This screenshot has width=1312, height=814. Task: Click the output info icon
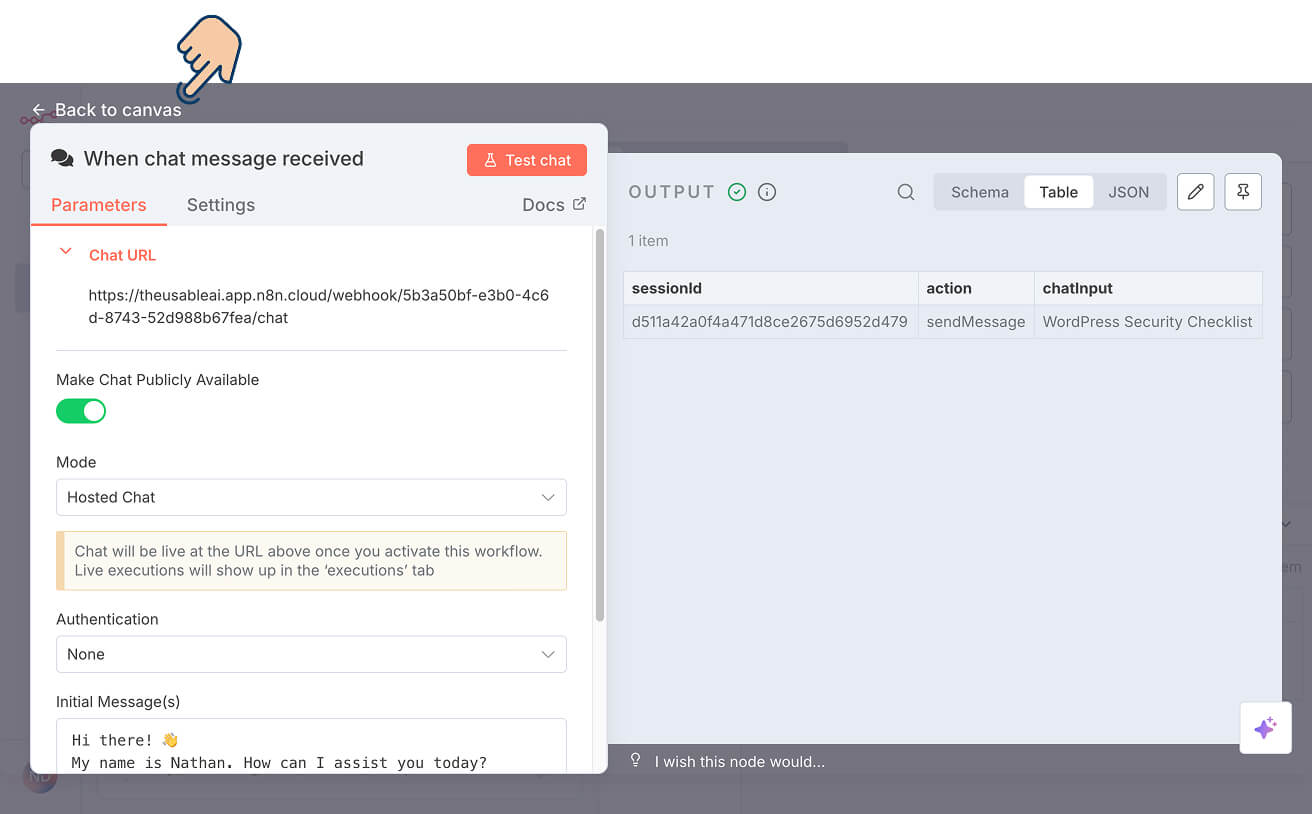(x=766, y=191)
